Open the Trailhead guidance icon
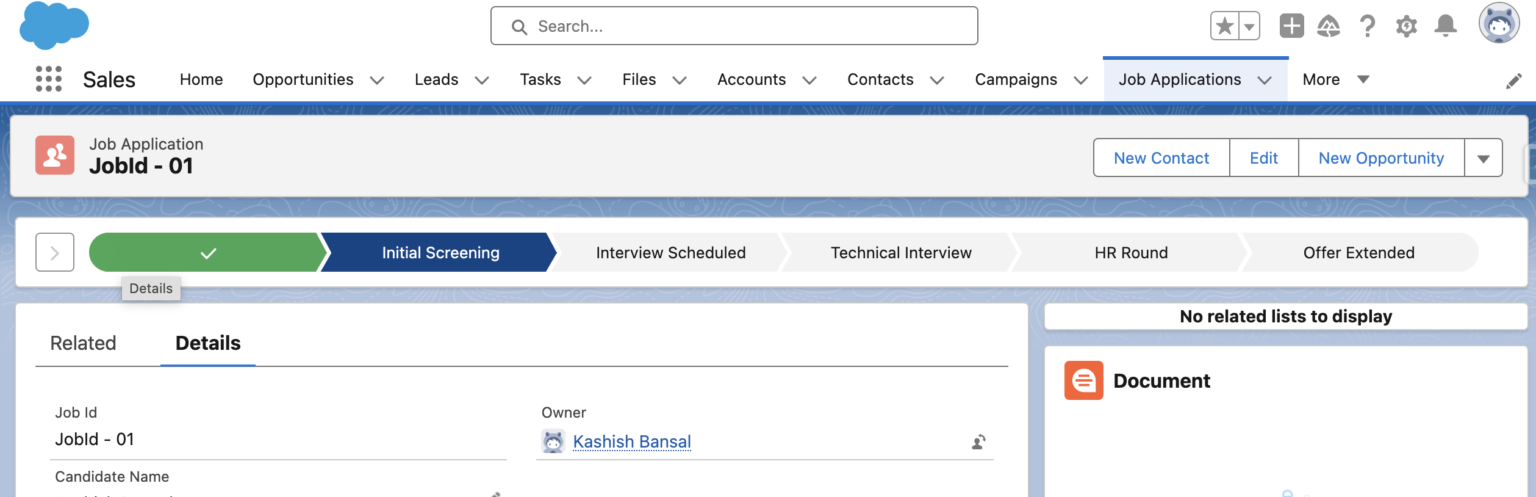This screenshot has width=1536, height=497. 1328,26
